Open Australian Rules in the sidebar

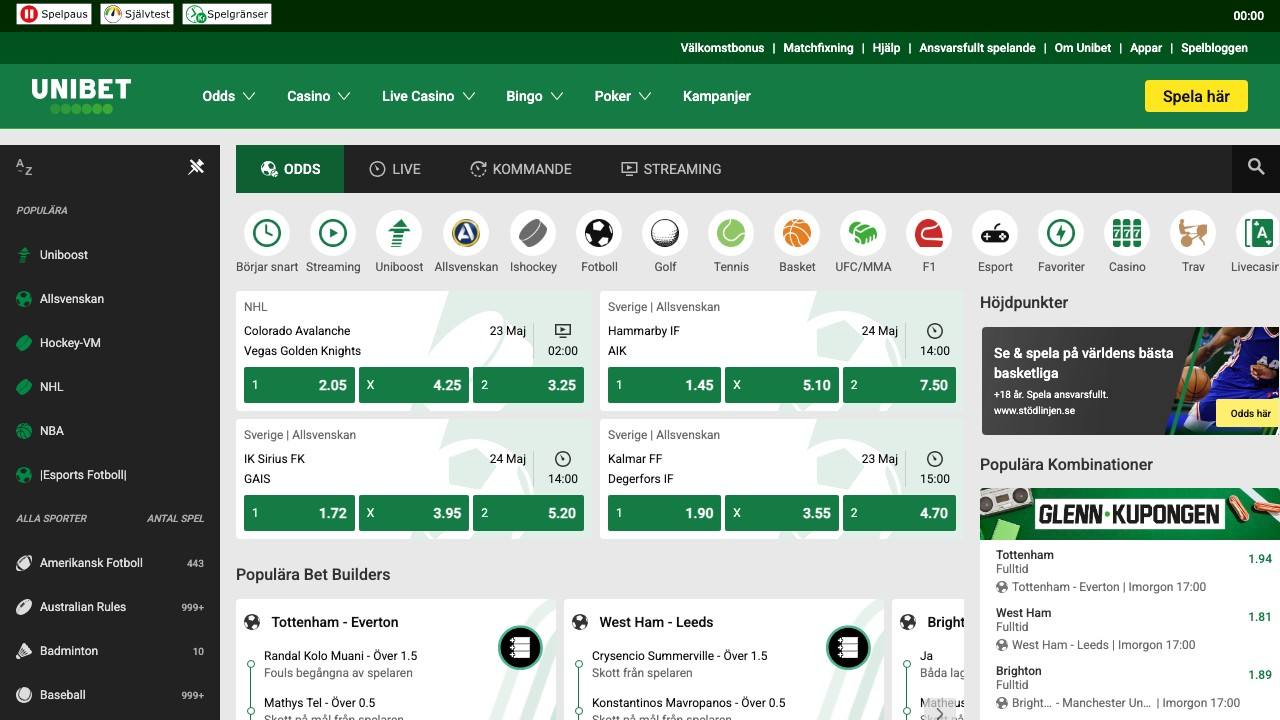point(110,607)
